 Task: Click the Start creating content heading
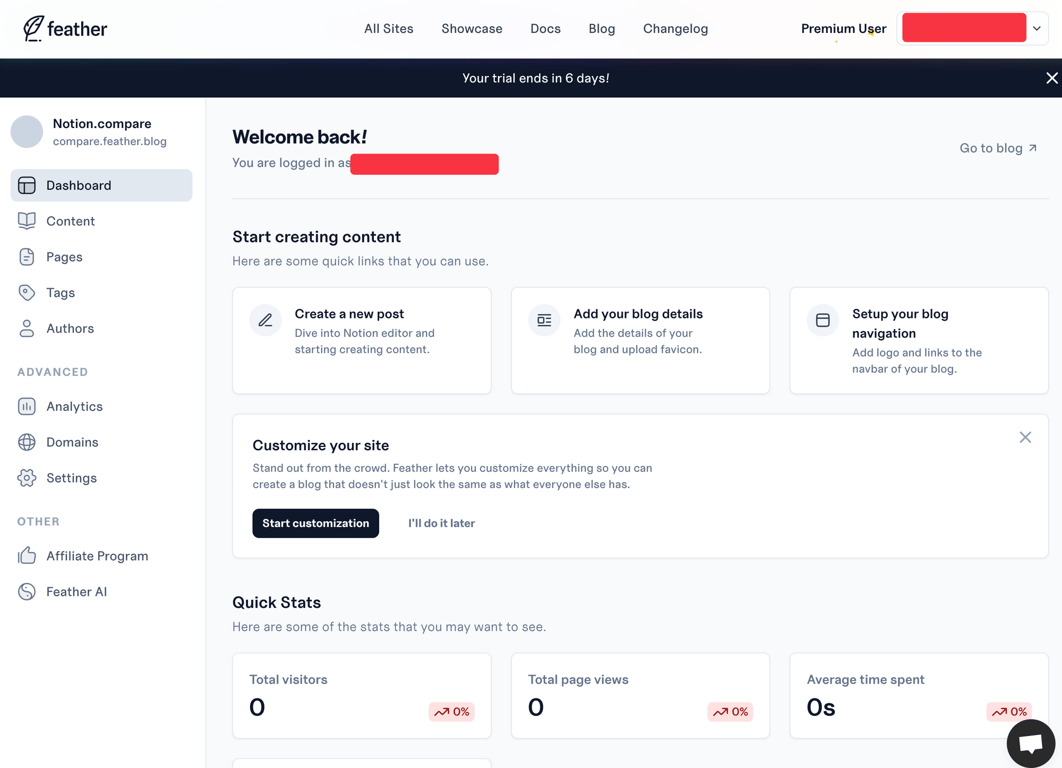point(316,236)
